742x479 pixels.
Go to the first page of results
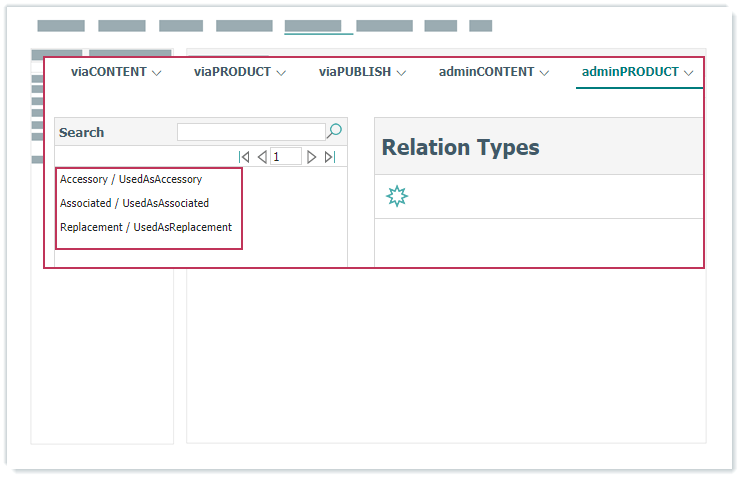point(244,157)
